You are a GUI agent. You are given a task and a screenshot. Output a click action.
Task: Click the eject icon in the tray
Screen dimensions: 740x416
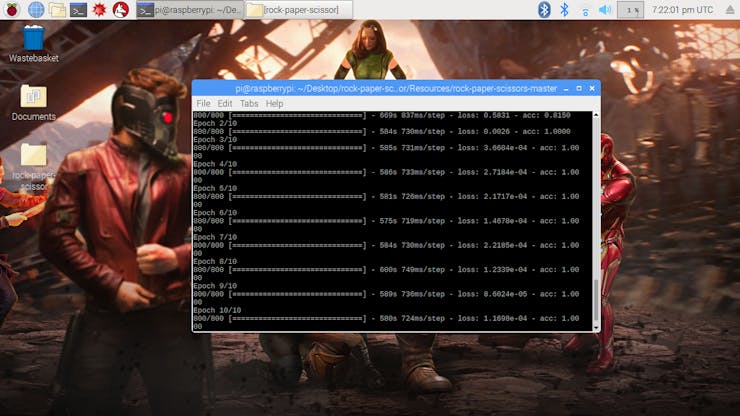pyautogui.click(x=731, y=10)
